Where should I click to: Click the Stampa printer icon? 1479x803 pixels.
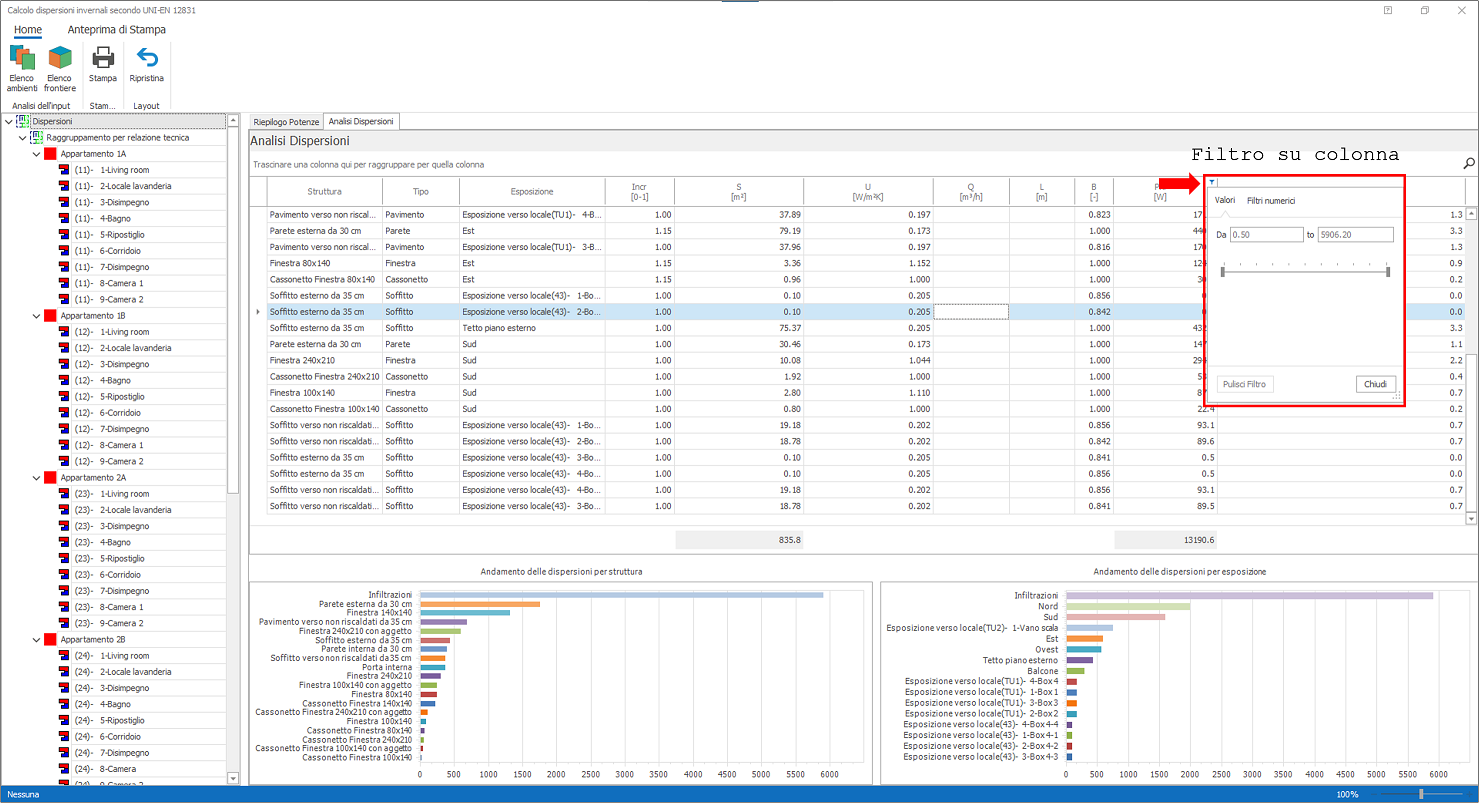coord(103,58)
